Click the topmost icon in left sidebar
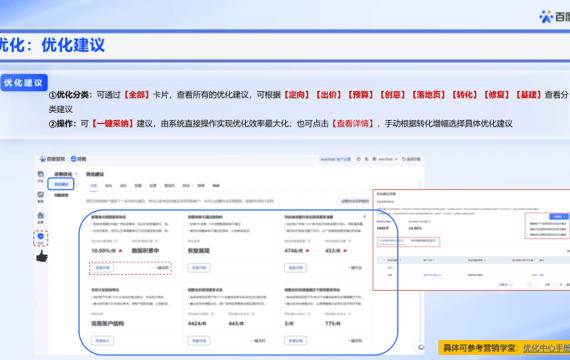 tap(40, 175)
